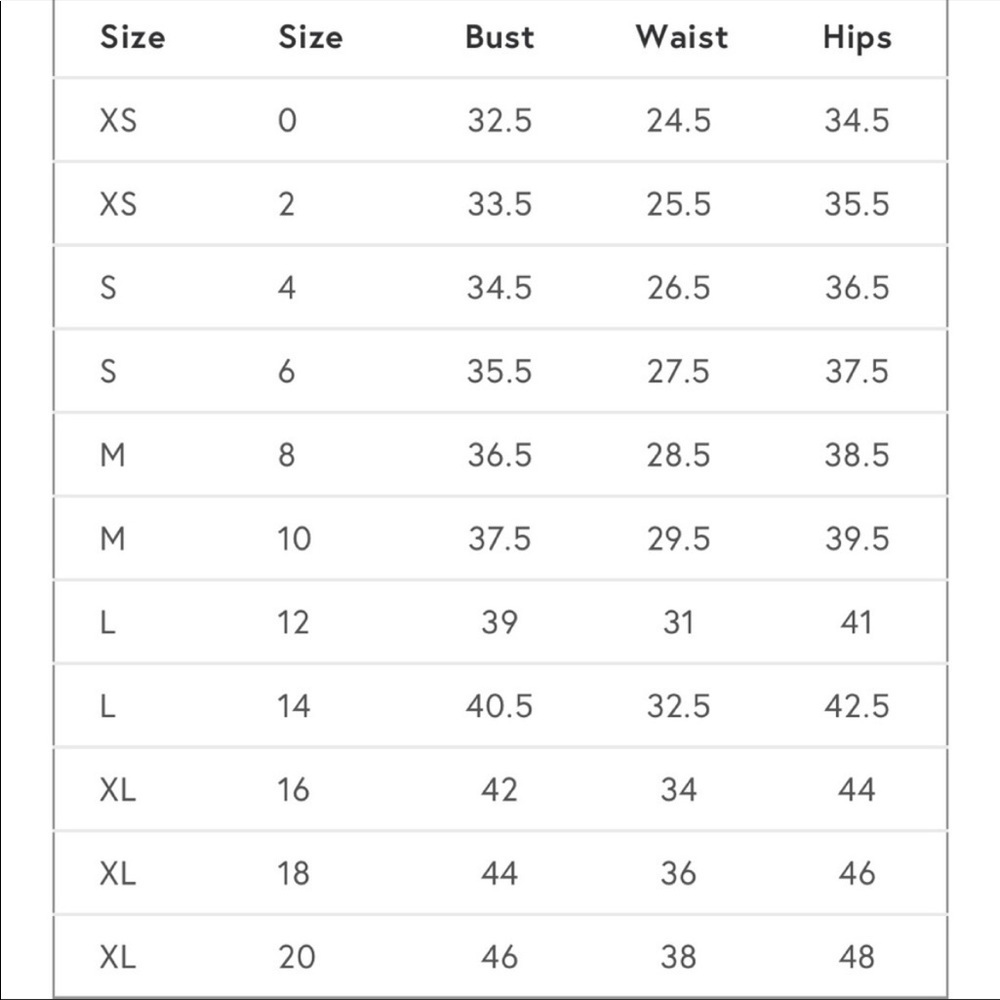Click the numeric size 4 cell
Viewport: 1000px width, 1000px height.
click(x=286, y=288)
